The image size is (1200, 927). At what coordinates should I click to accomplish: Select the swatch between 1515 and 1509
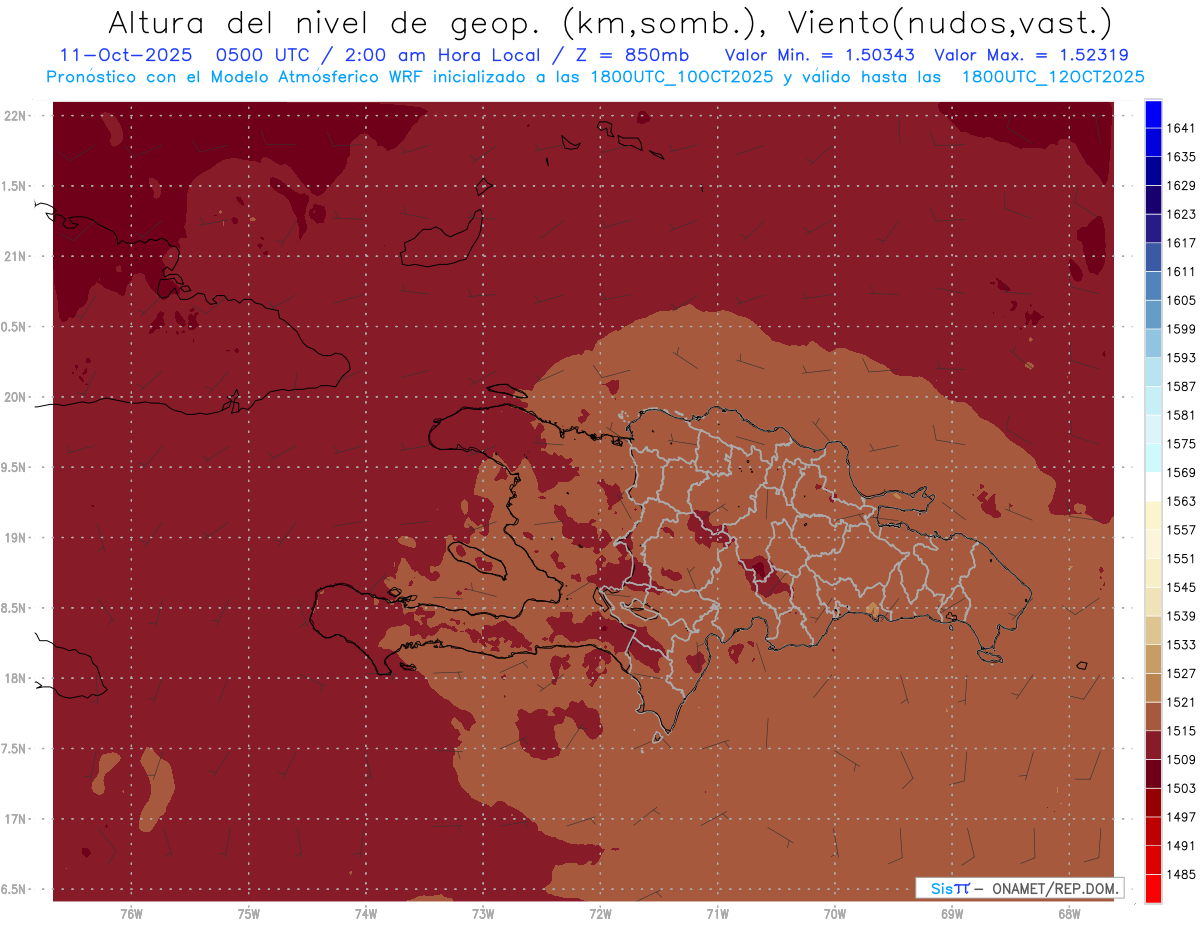pyautogui.click(x=1153, y=745)
